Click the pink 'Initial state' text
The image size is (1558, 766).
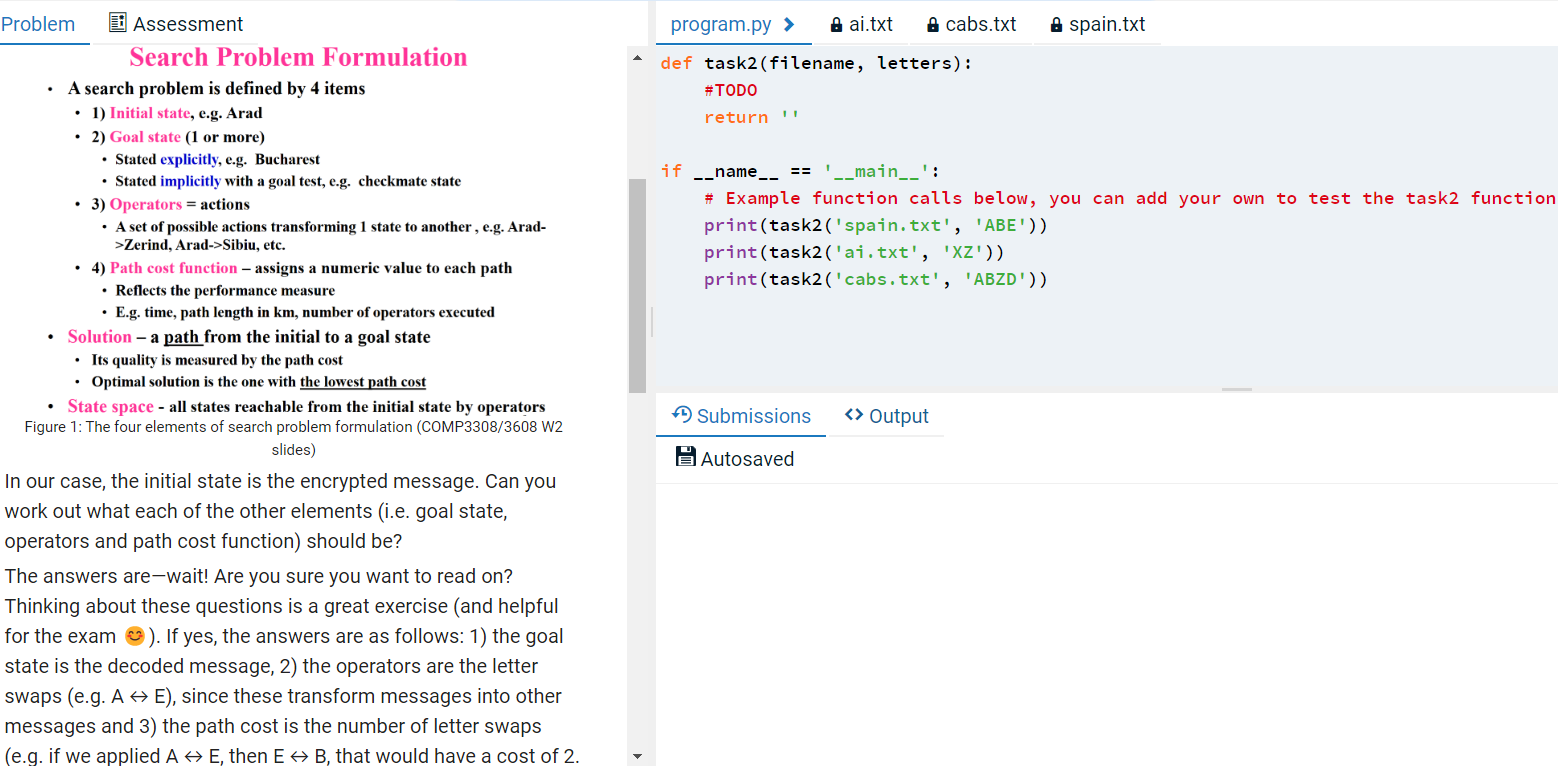(x=150, y=113)
